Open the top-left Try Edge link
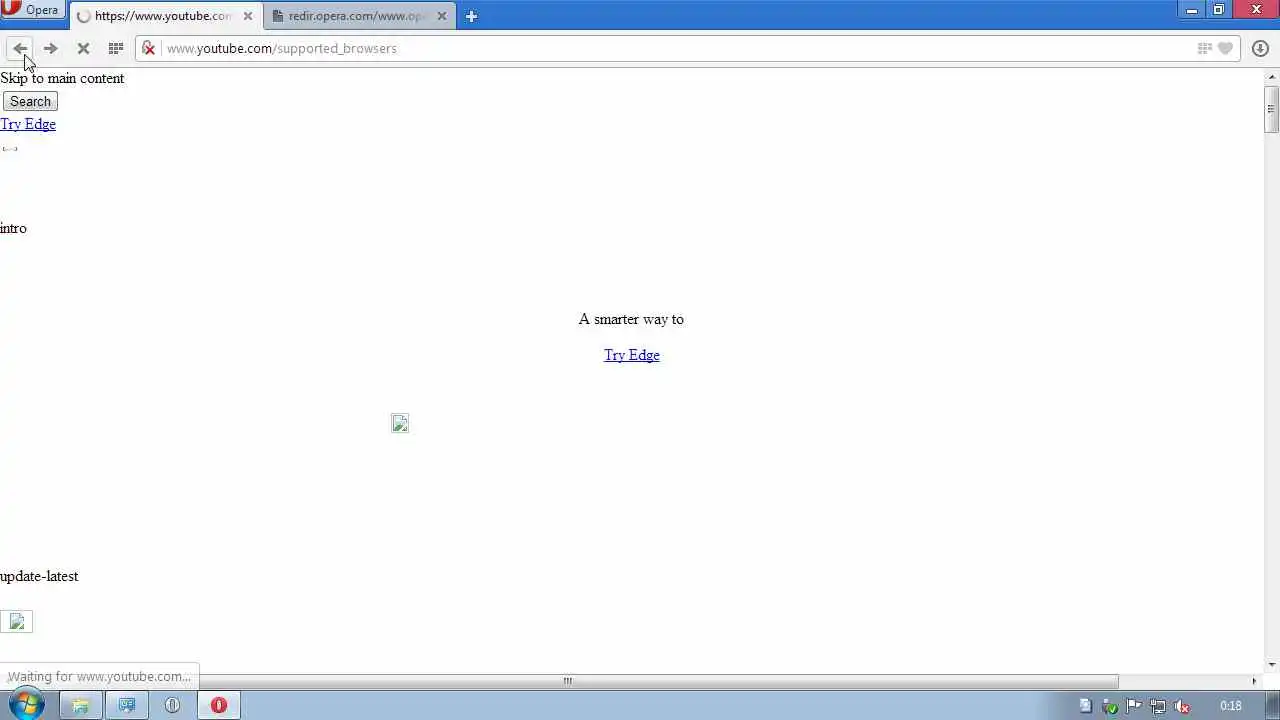 click(x=28, y=124)
